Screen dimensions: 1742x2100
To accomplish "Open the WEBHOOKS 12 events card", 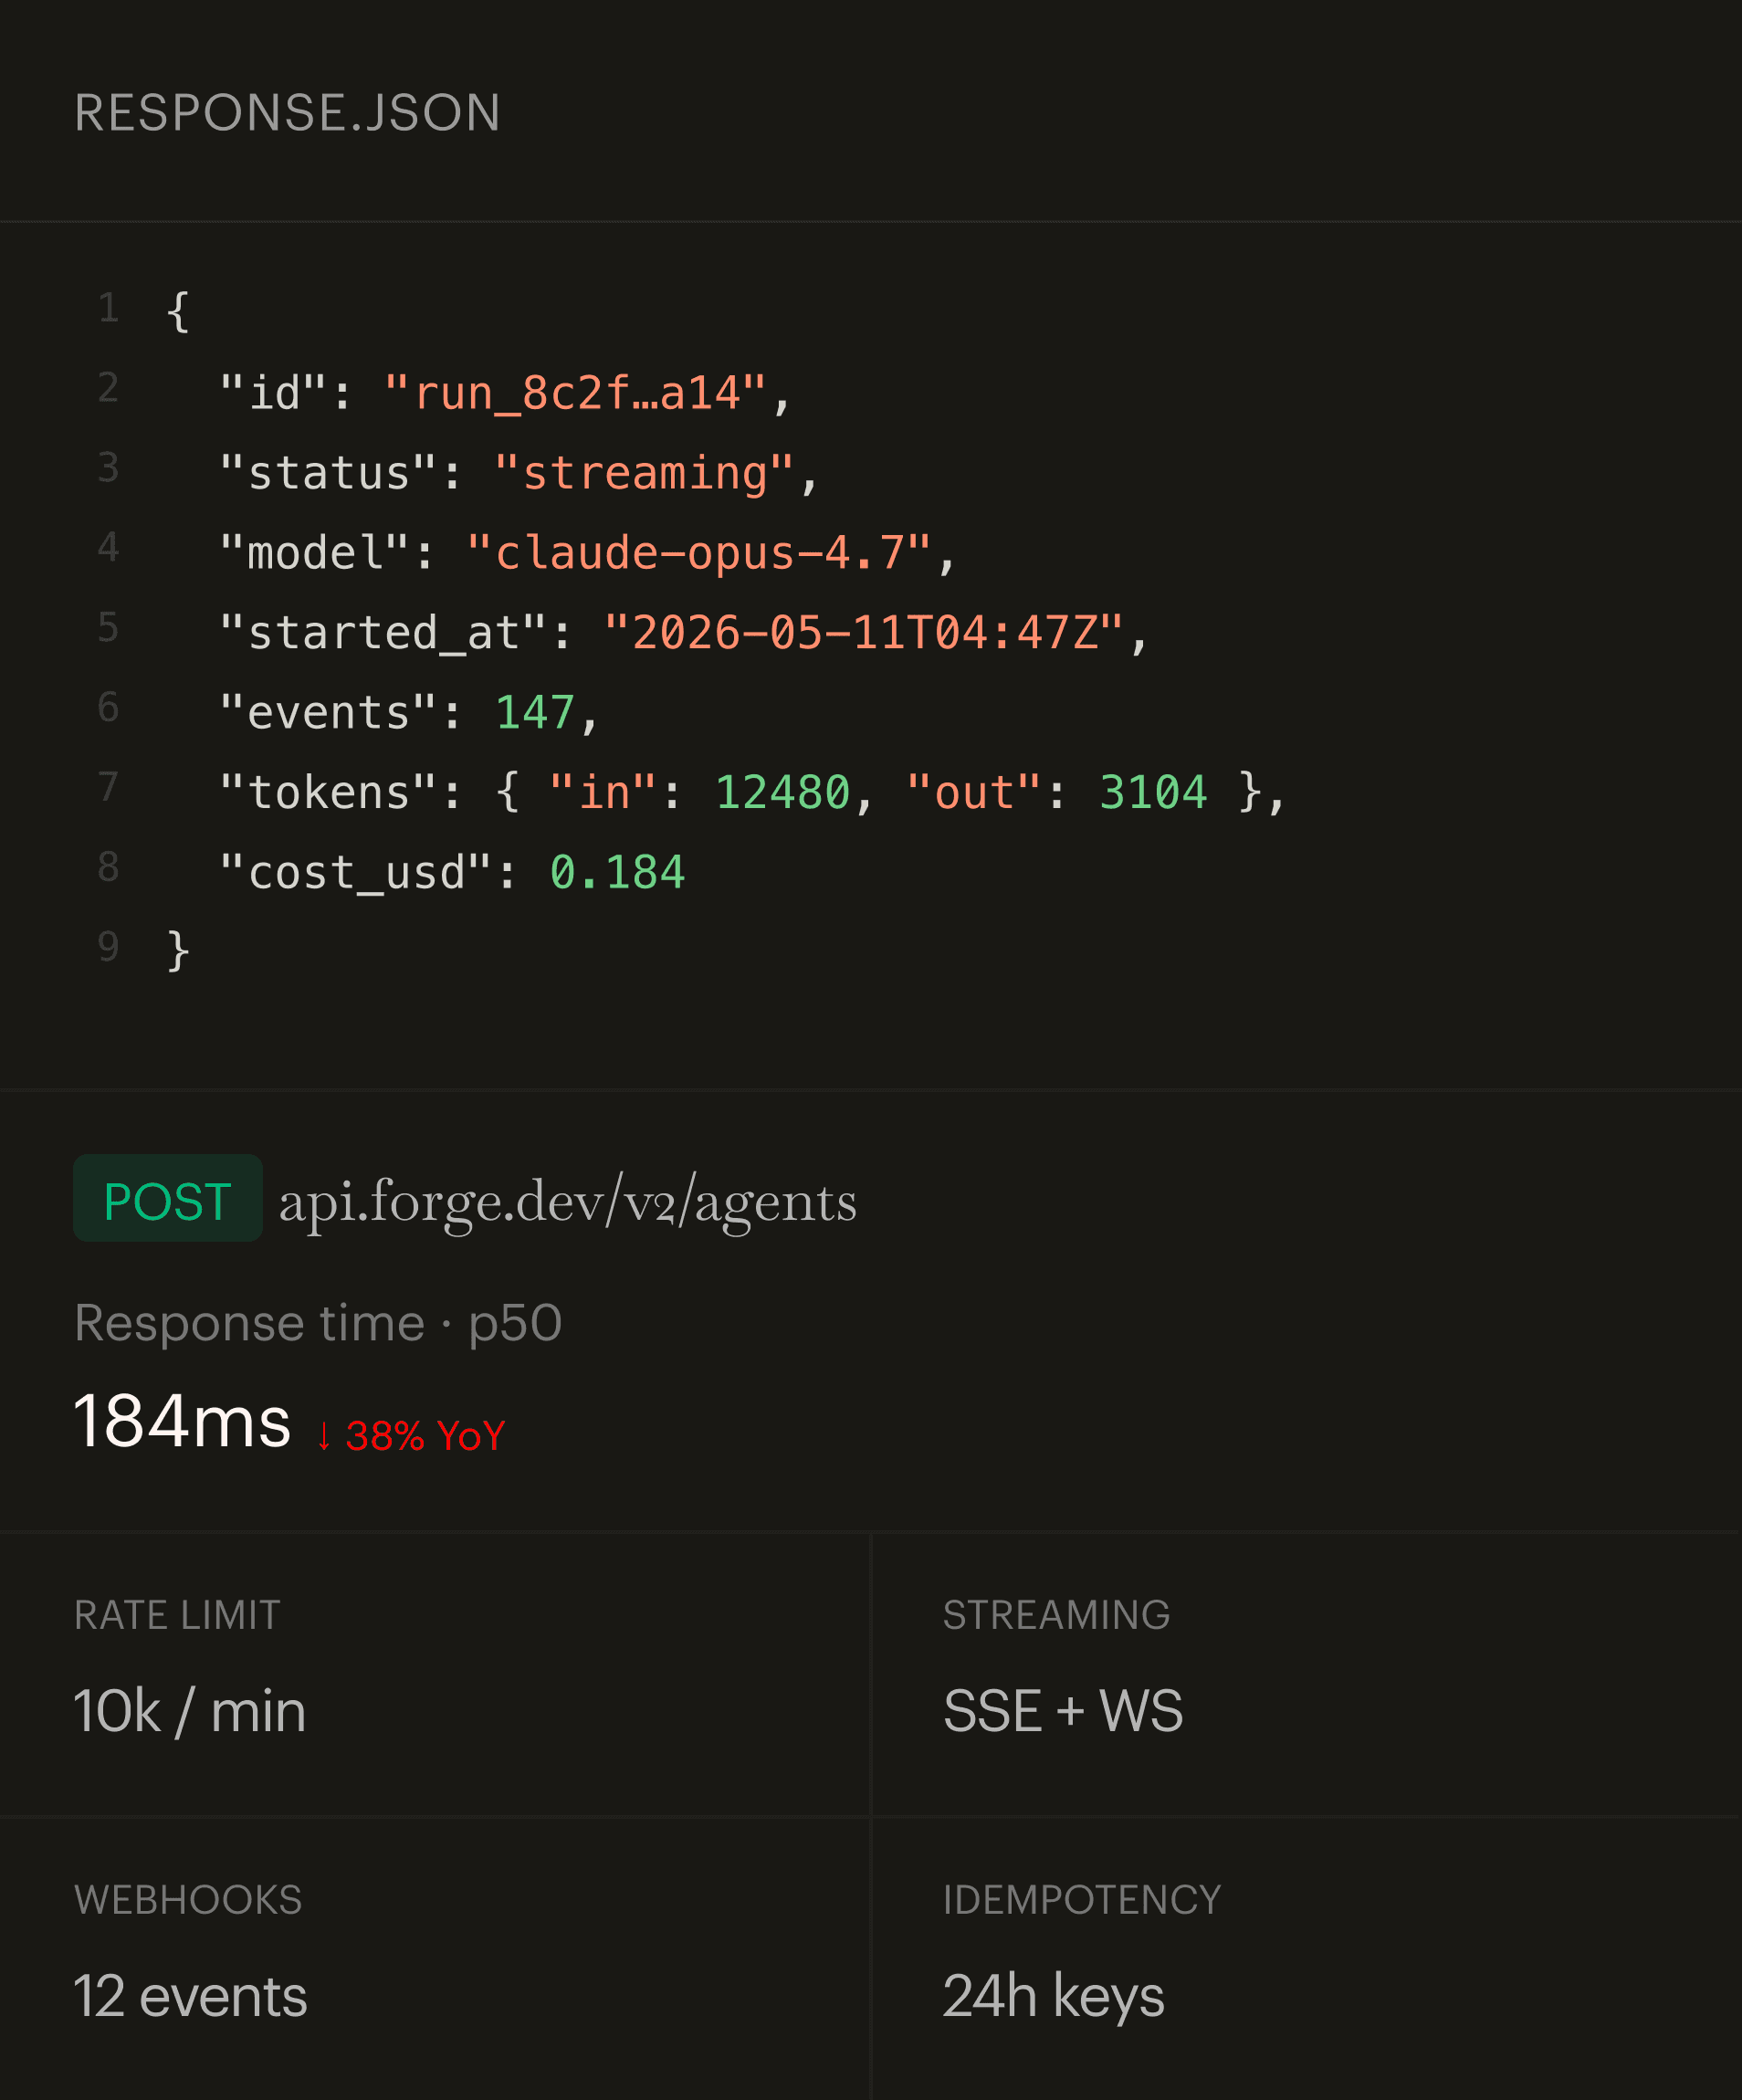I will click(435, 1959).
